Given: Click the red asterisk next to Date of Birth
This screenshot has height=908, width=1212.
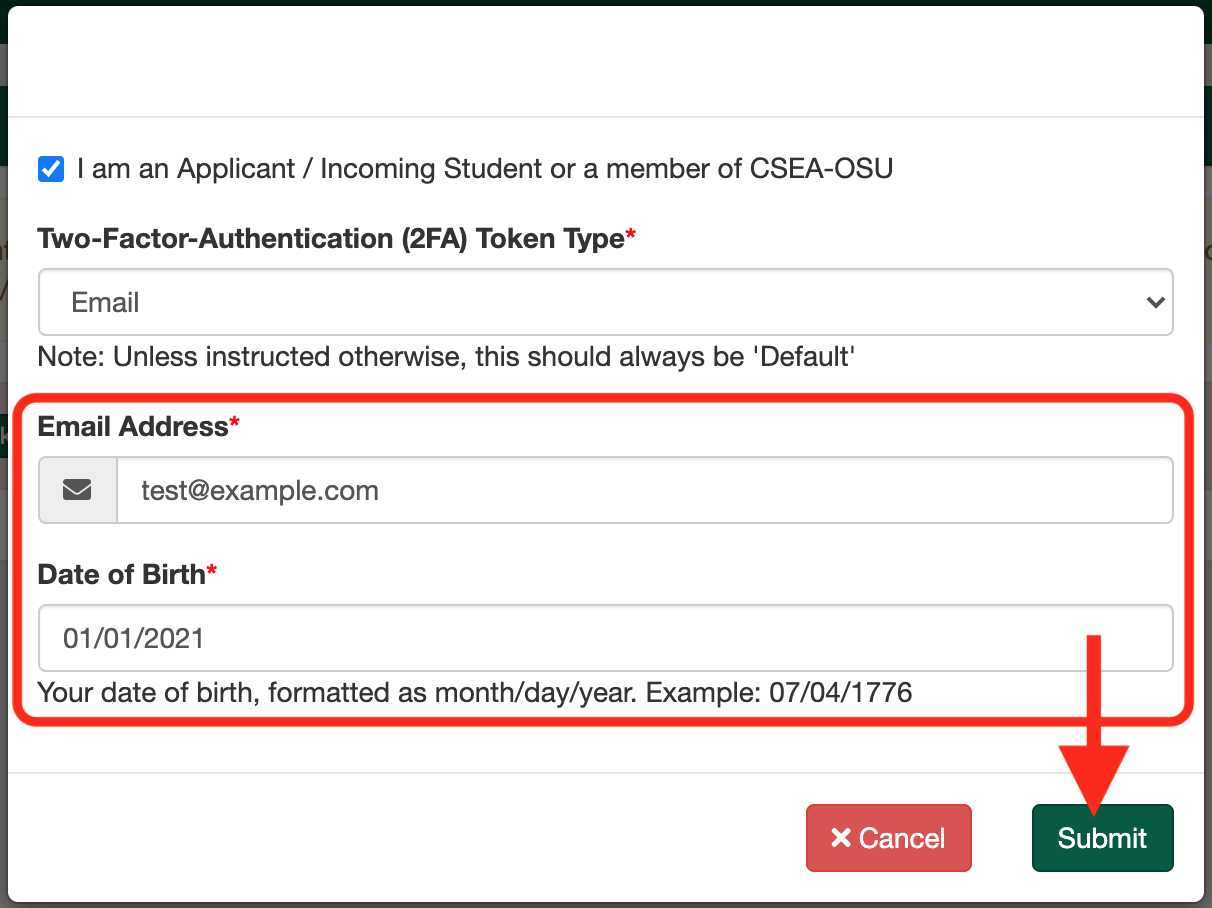Looking at the screenshot, I should click(212, 572).
